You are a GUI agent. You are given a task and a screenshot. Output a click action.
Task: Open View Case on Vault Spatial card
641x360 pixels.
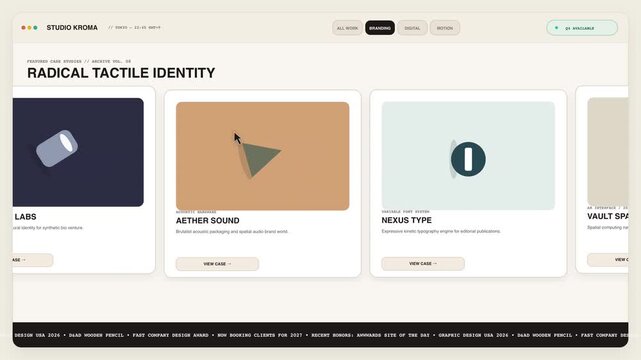pyautogui.click(x=607, y=260)
